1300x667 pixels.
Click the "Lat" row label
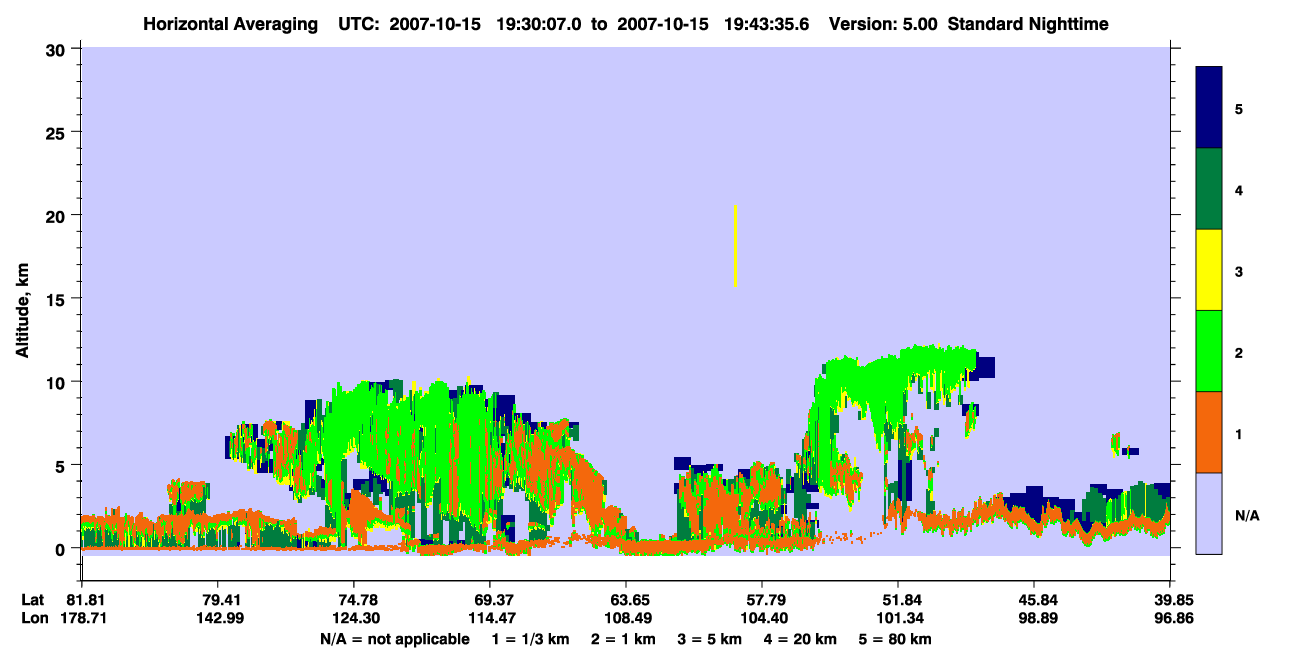pos(33,600)
